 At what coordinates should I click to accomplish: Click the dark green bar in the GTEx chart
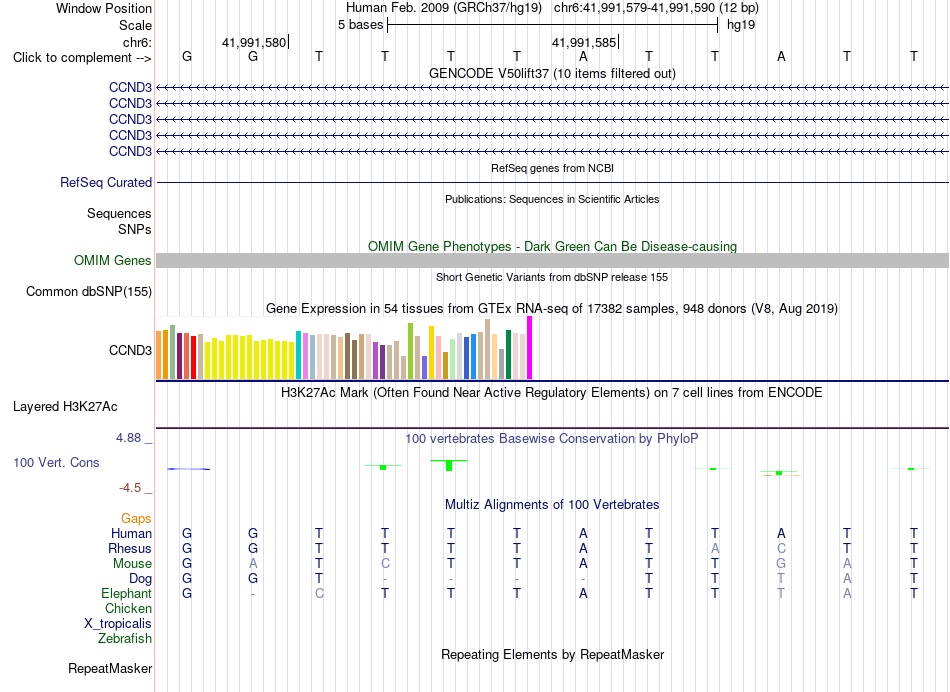pos(508,354)
